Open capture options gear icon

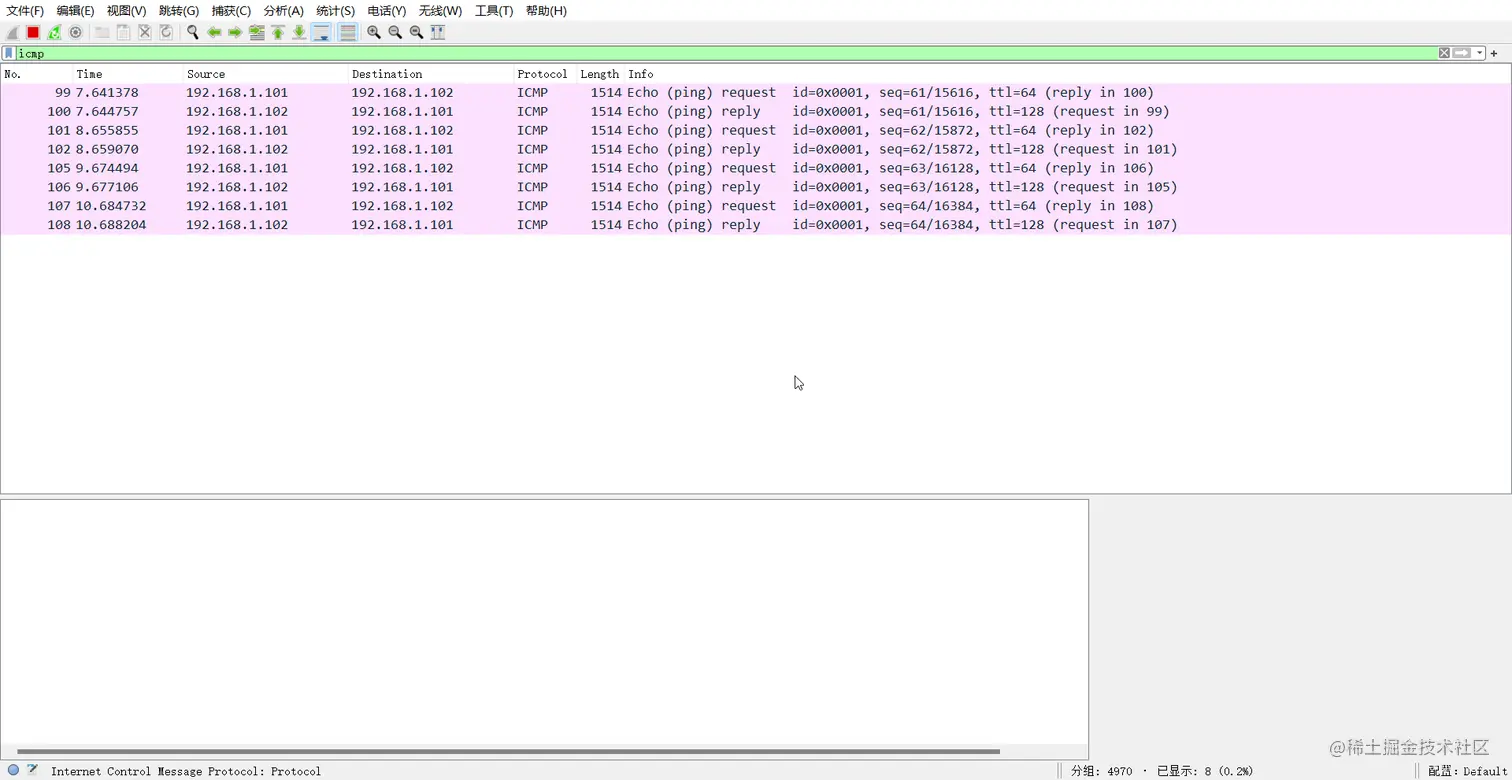pyautogui.click(x=75, y=32)
